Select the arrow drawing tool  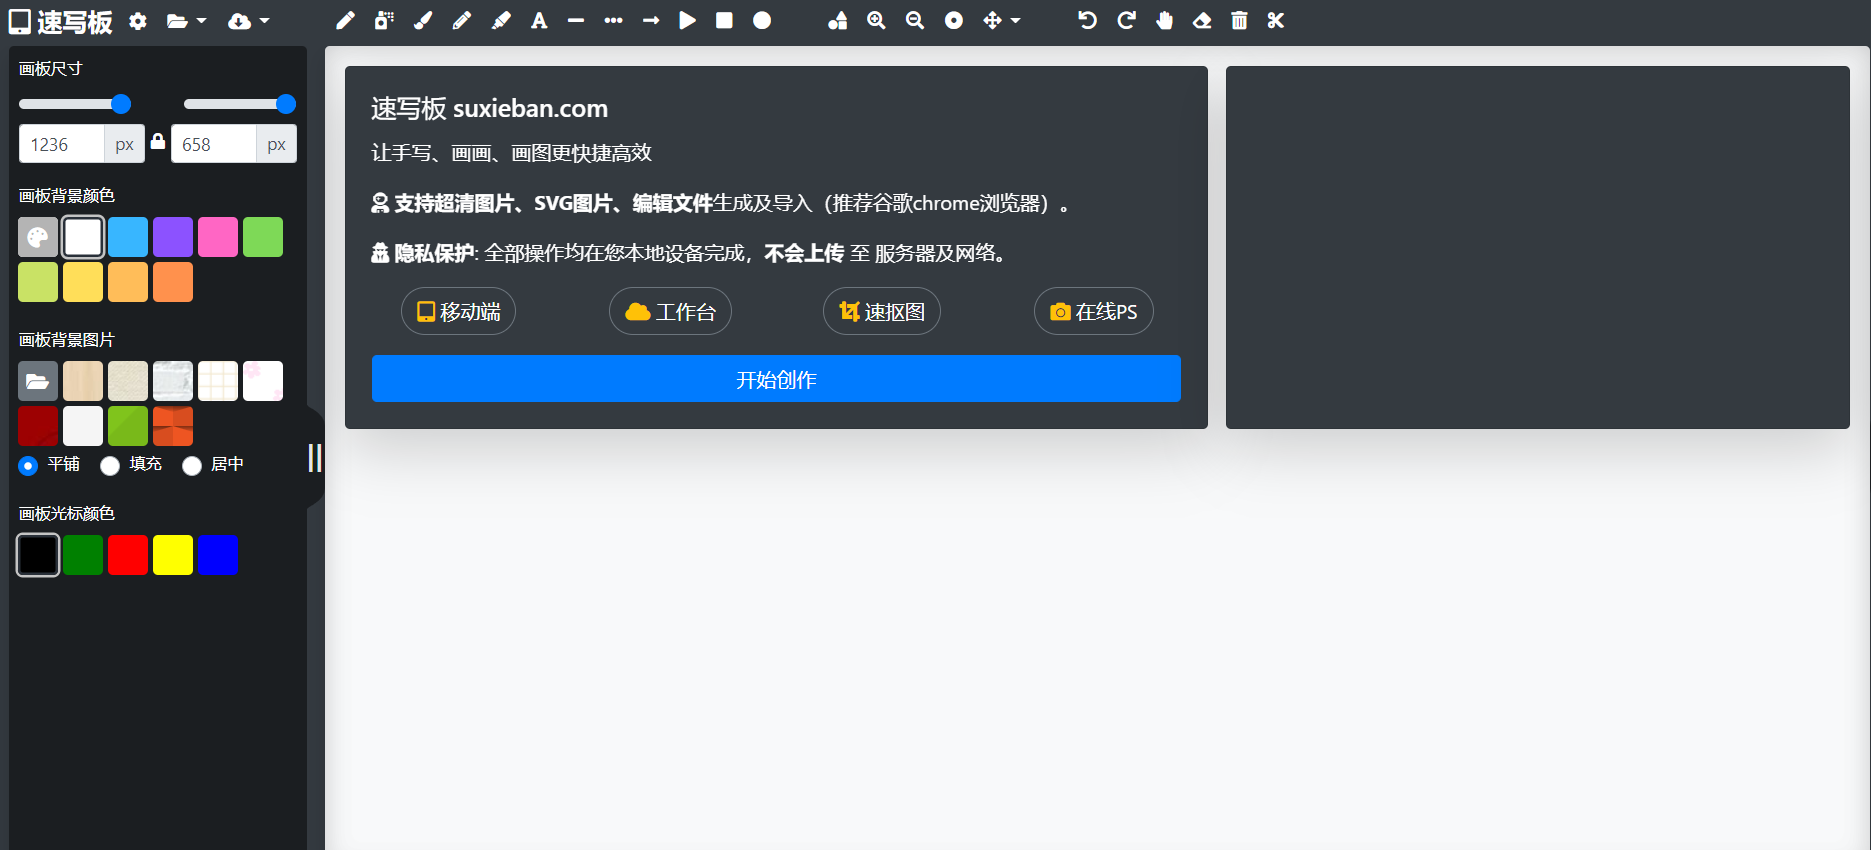pos(651,21)
